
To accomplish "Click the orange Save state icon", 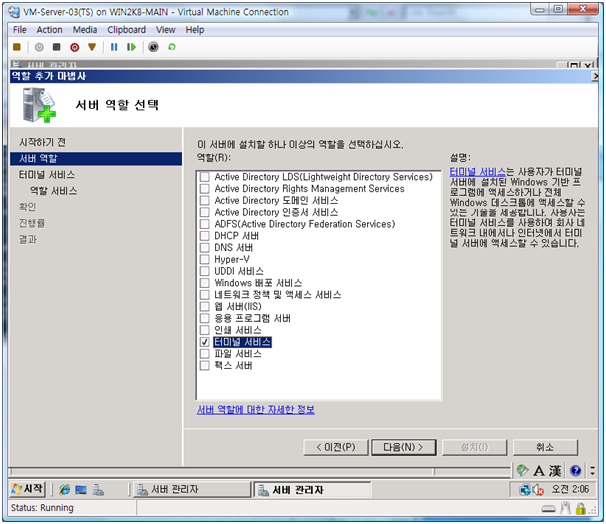I will click(92, 47).
